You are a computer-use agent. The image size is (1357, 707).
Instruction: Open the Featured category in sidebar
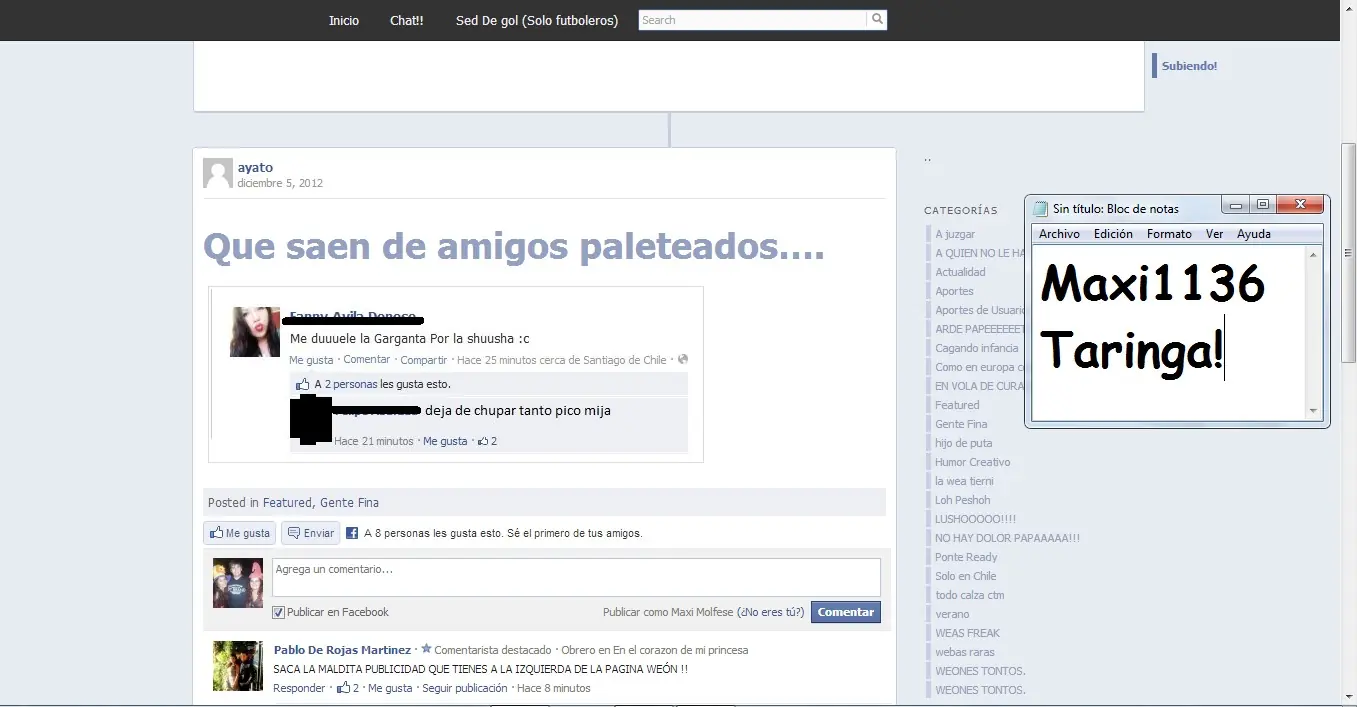957,405
